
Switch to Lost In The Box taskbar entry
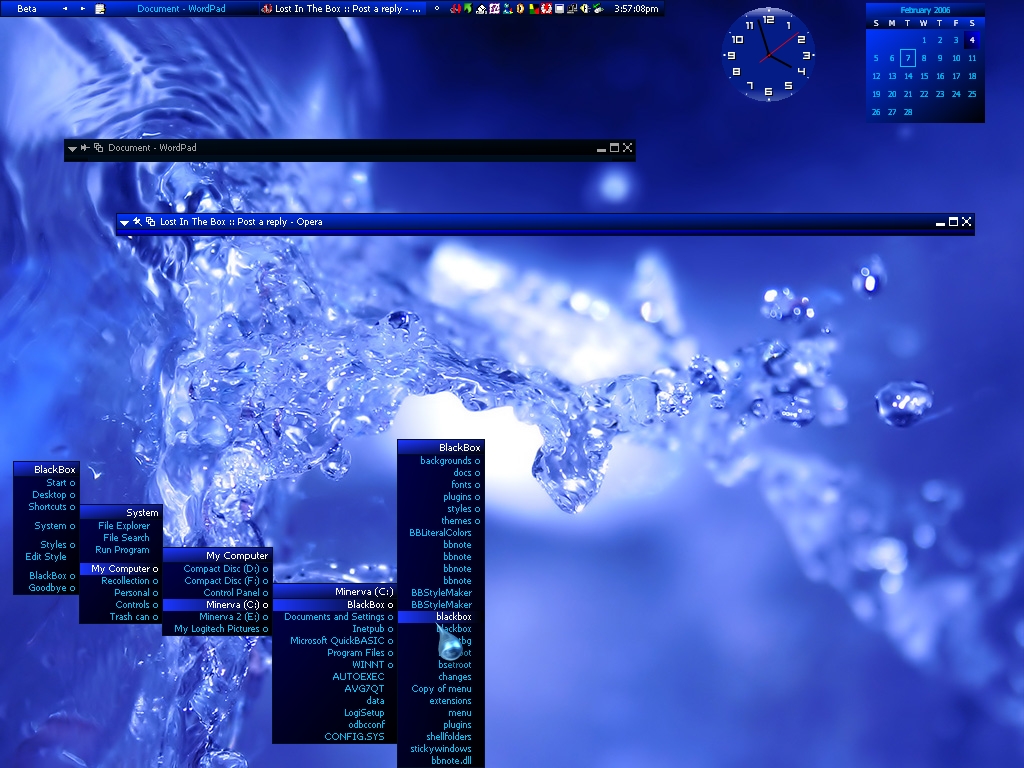click(x=341, y=9)
